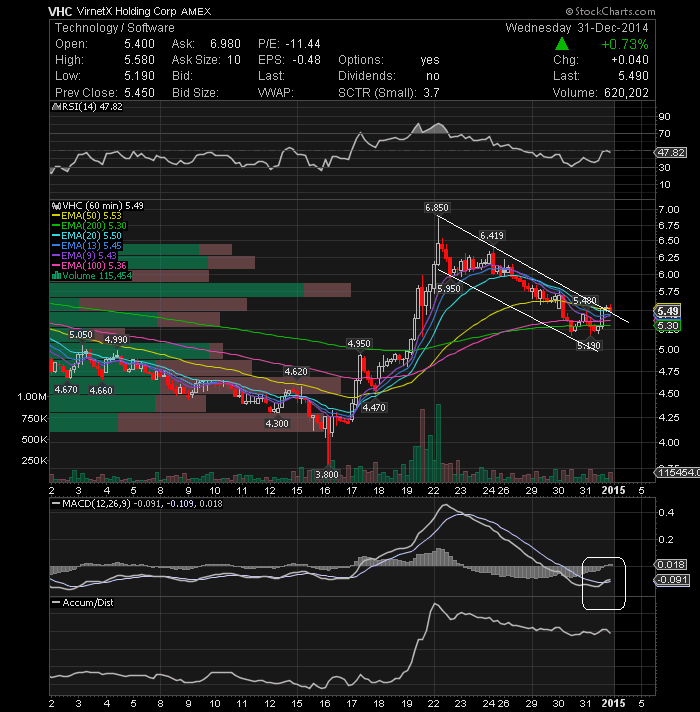Click the Low value 5.190 in the header
Viewport: 700px width, 712px height.
[x=139, y=76]
